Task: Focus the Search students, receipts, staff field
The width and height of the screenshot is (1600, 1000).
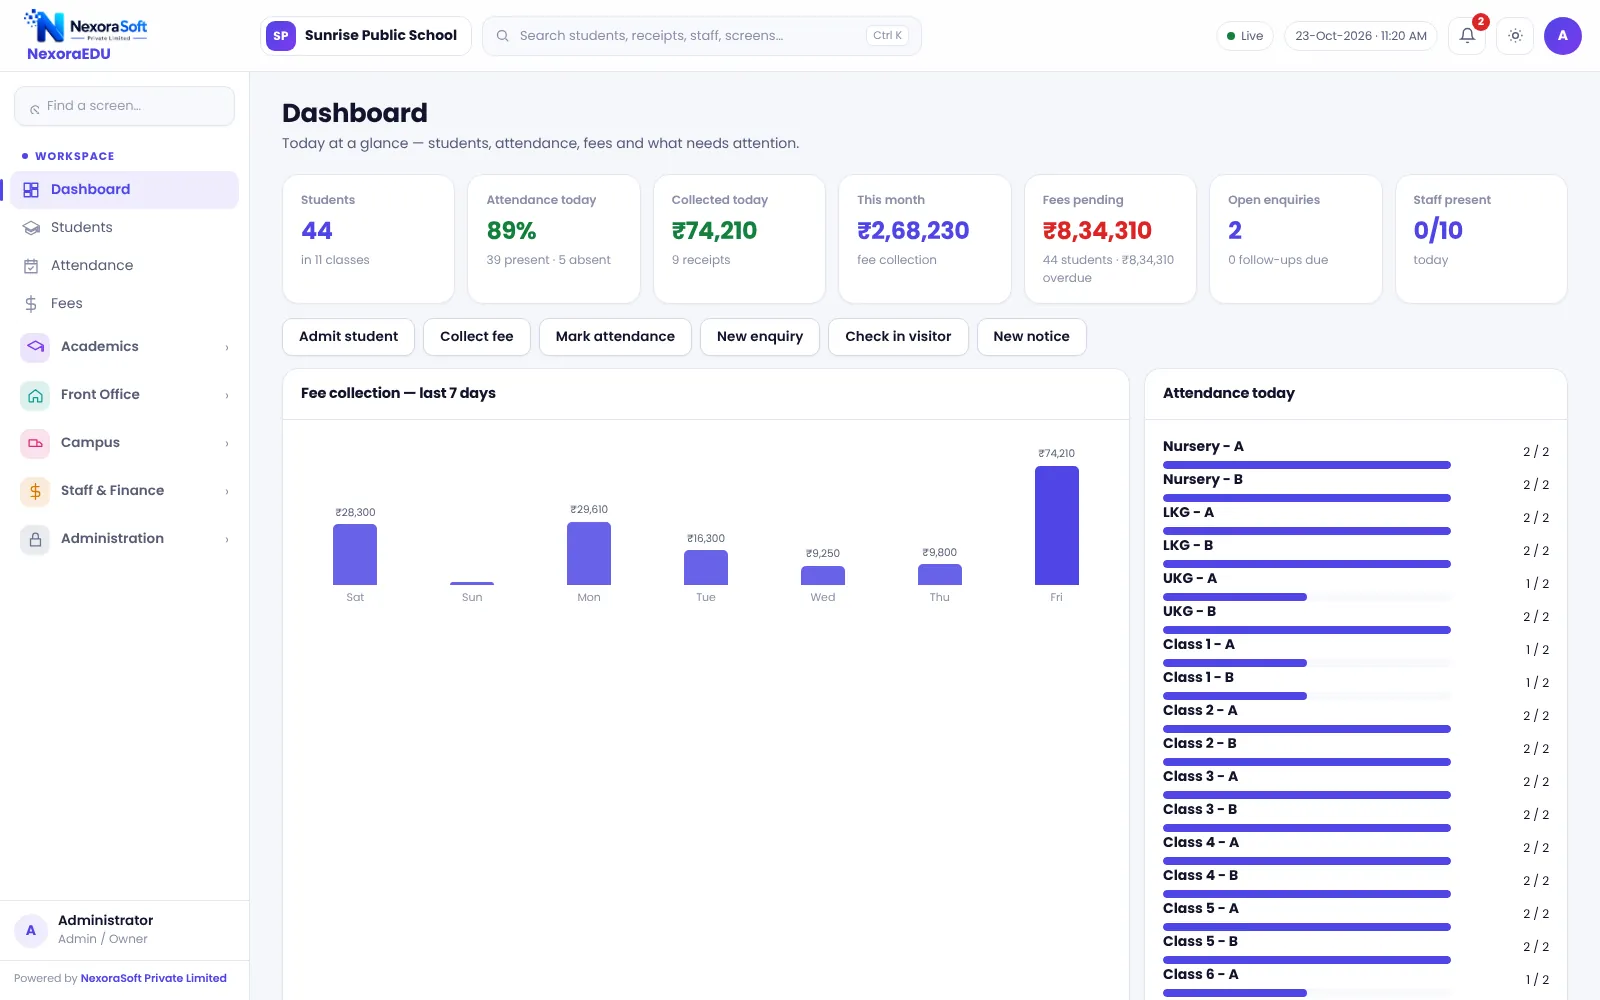Action: point(702,36)
